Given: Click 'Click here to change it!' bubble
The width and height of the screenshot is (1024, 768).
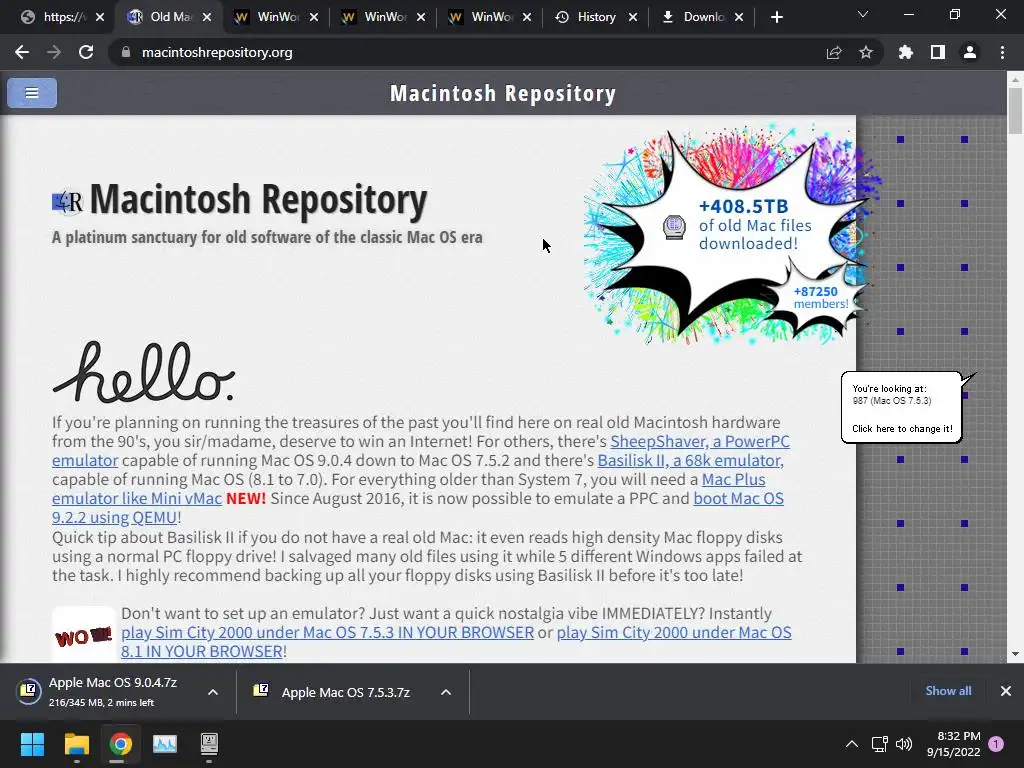Looking at the screenshot, I should (x=902, y=429).
